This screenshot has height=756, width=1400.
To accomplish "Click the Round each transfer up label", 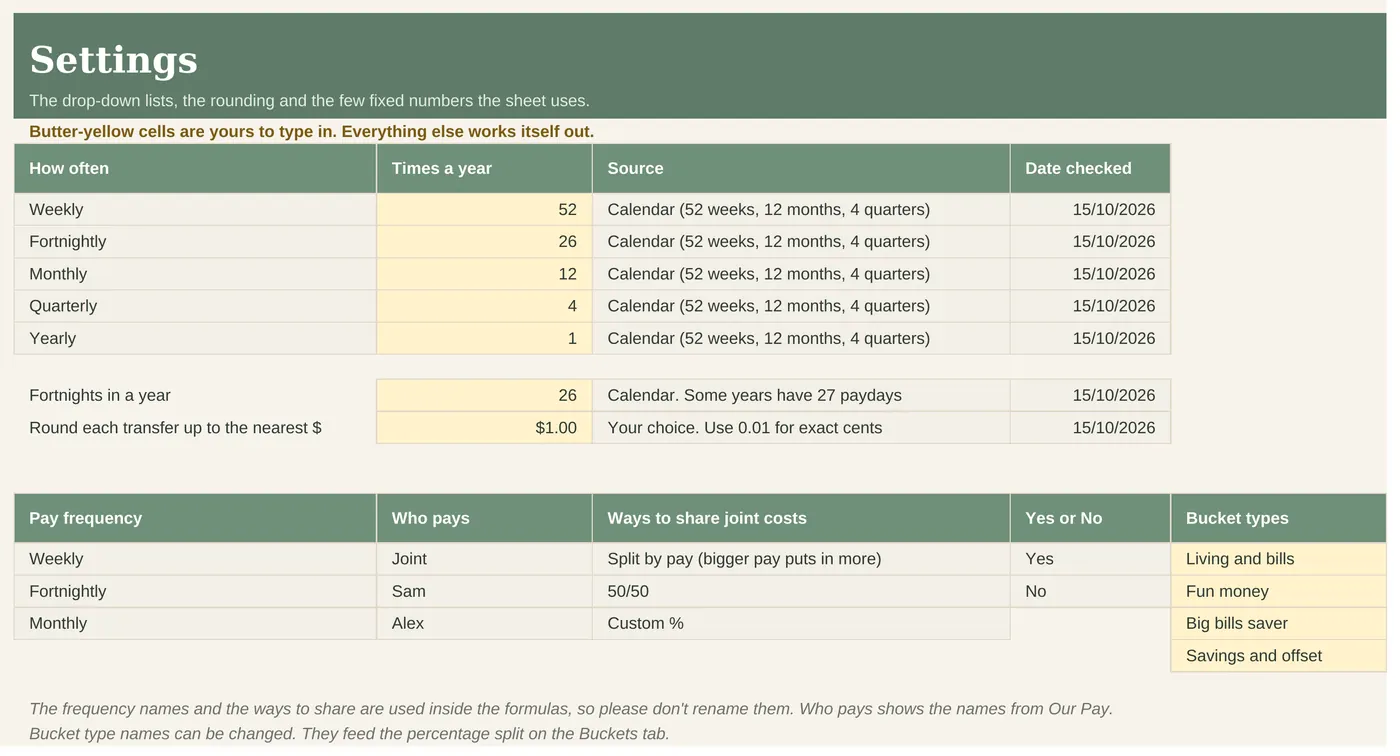I will coord(175,427).
